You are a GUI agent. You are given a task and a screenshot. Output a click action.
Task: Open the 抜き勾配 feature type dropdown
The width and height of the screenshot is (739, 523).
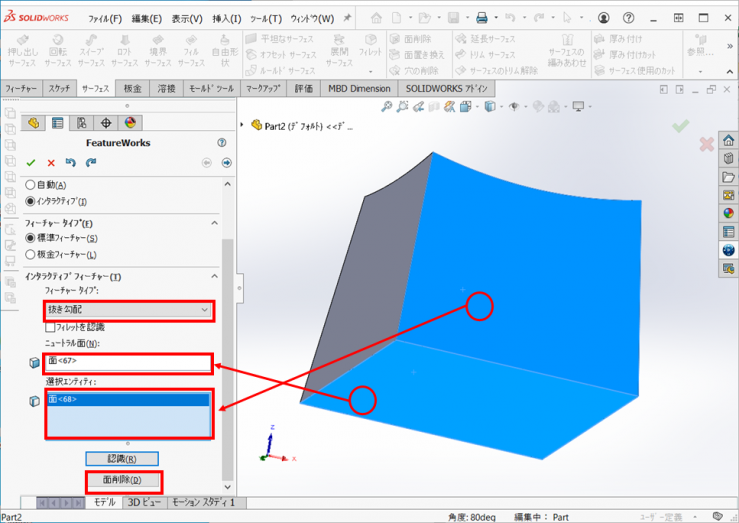(x=128, y=310)
